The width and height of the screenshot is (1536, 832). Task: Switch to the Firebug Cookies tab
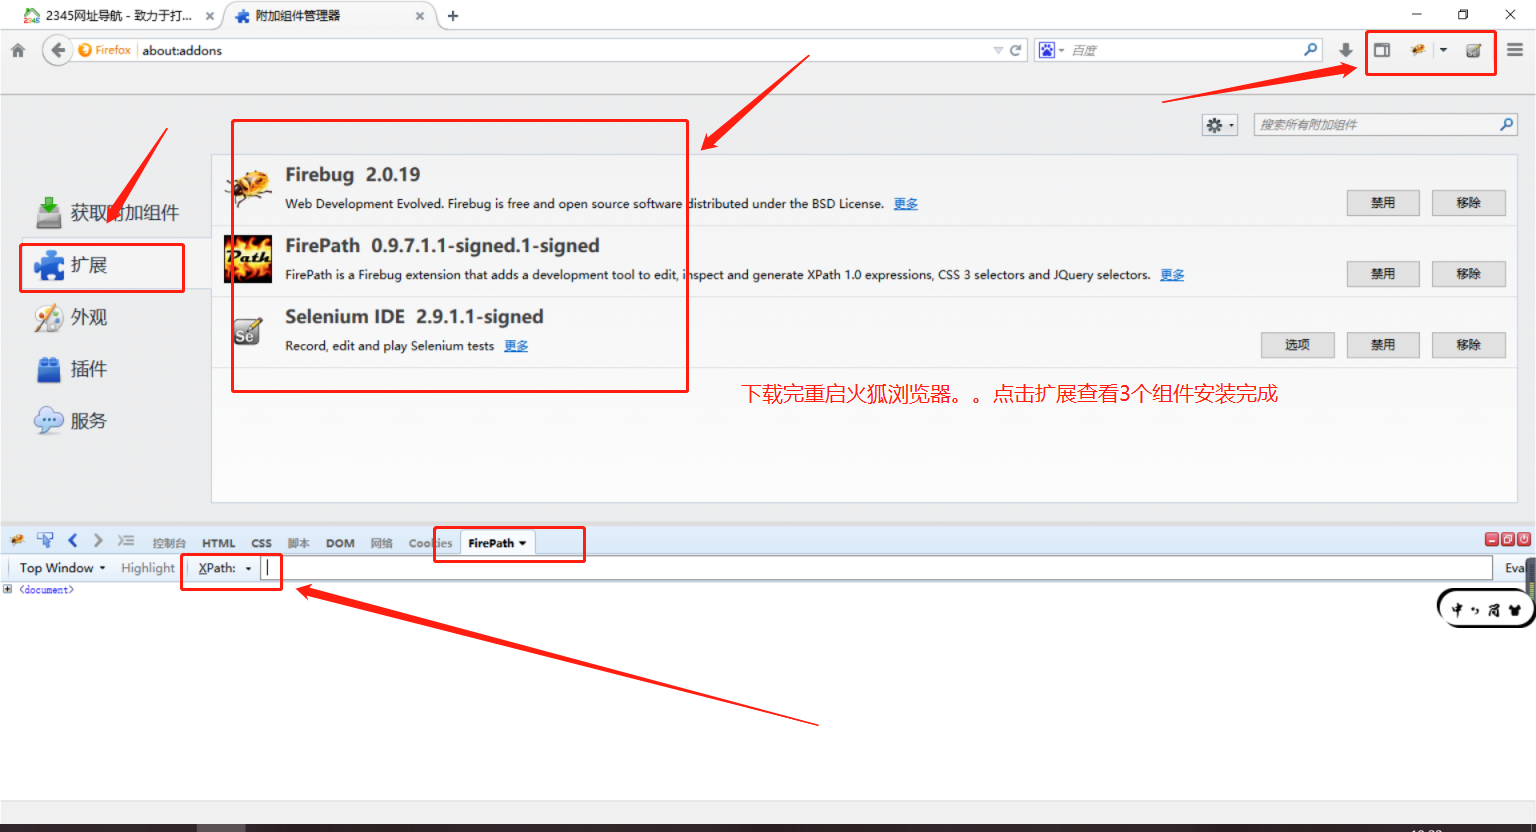(x=430, y=543)
